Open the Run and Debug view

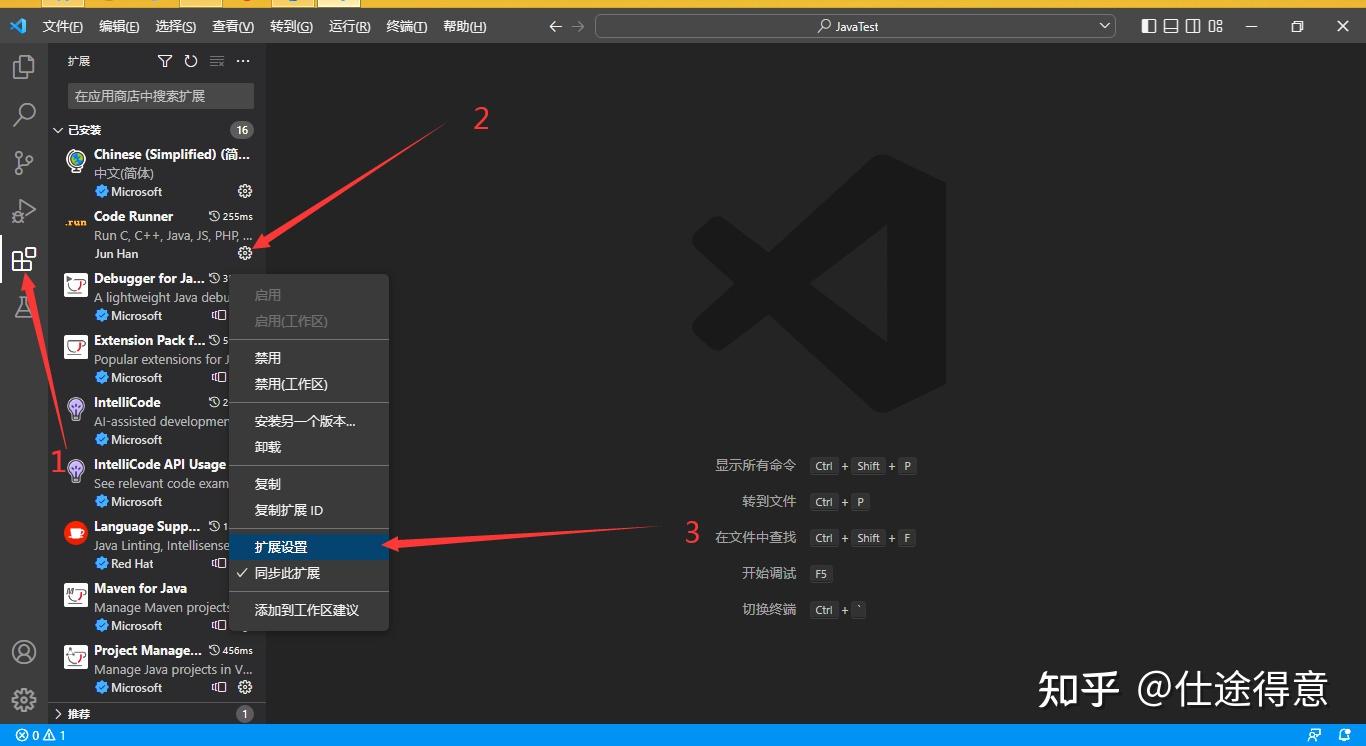point(24,211)
